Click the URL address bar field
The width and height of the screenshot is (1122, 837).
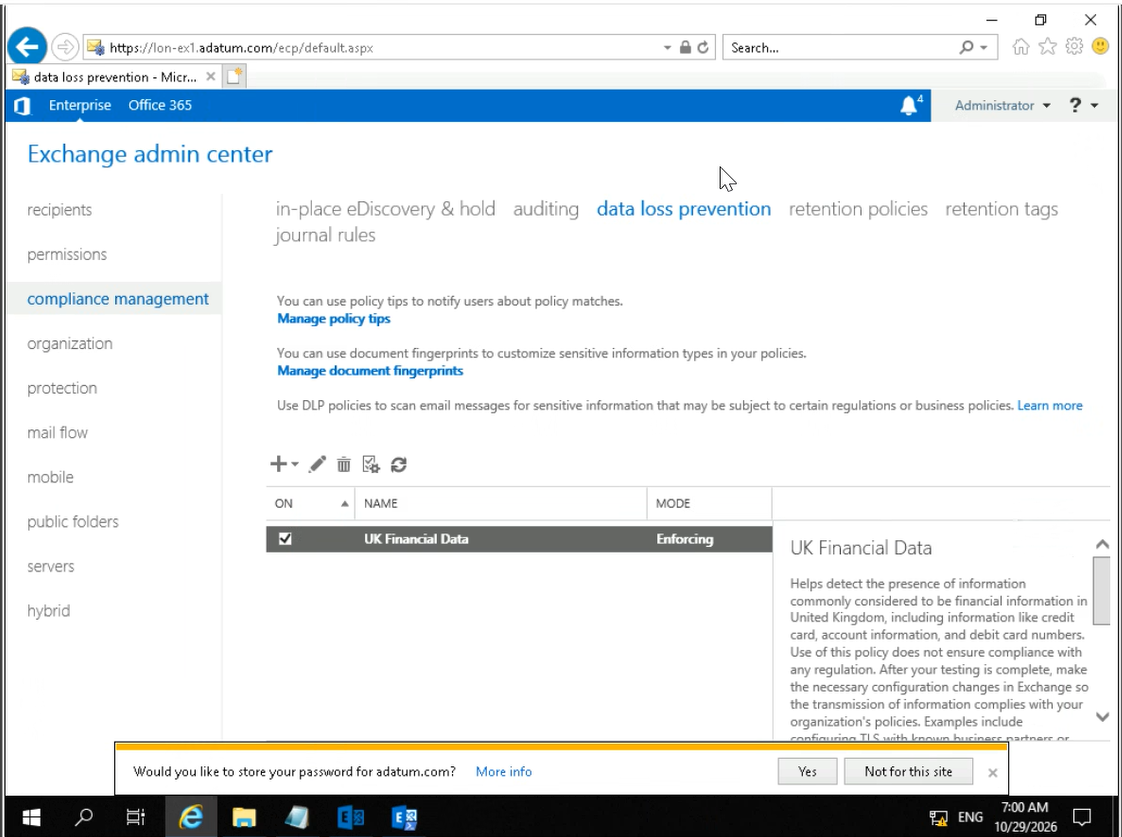tap(372, 47)
